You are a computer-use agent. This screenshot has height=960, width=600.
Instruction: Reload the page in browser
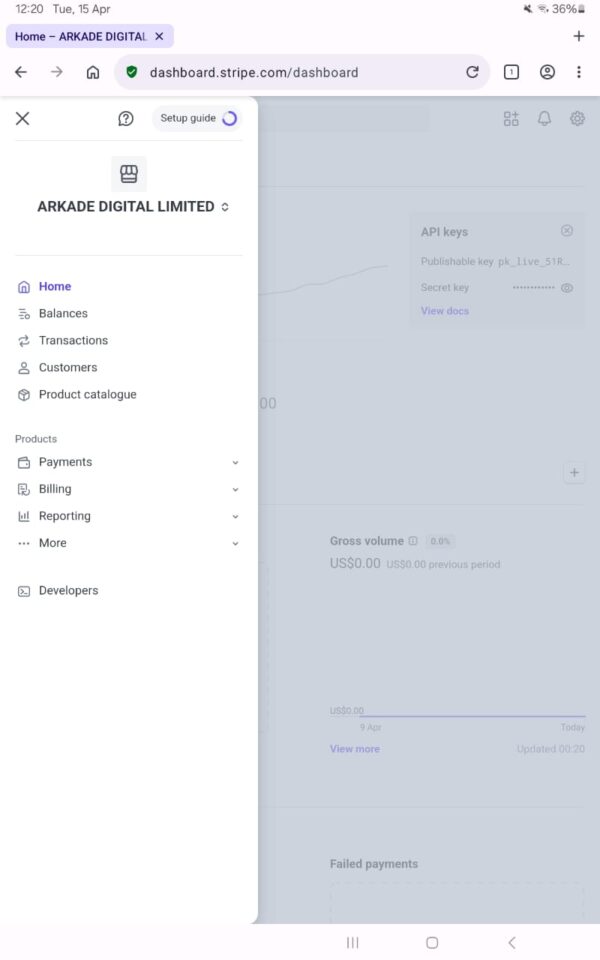click(472, 72)
